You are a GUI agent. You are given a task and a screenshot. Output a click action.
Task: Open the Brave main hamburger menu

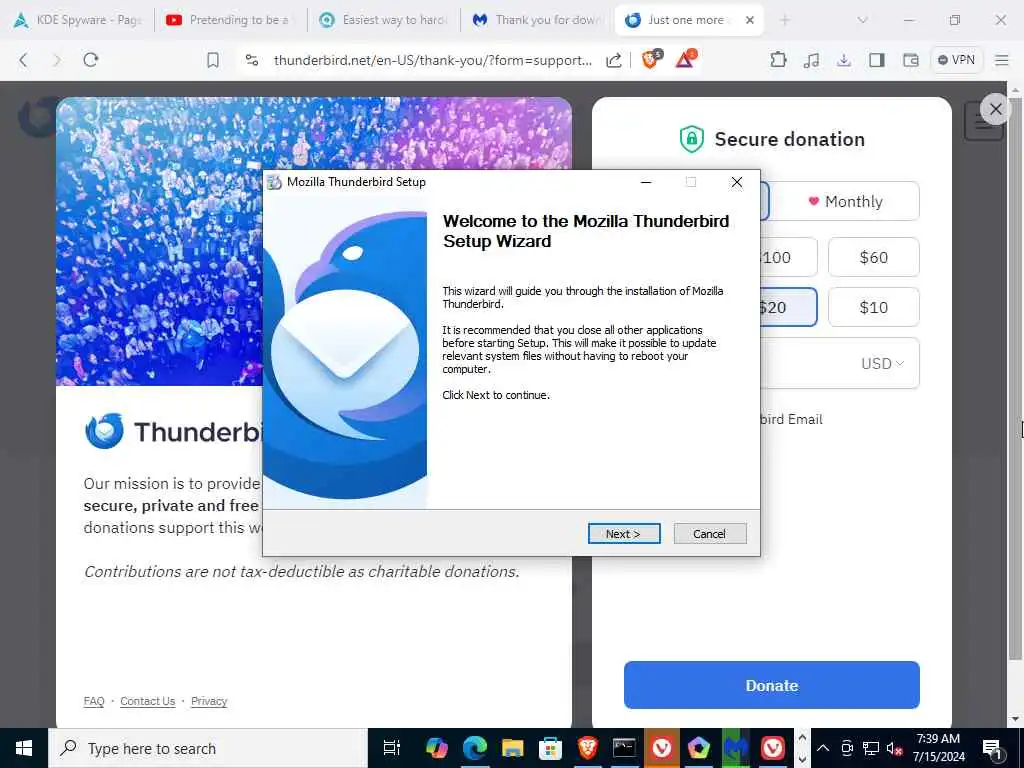pyautogui.click(x=1002, y=60)
